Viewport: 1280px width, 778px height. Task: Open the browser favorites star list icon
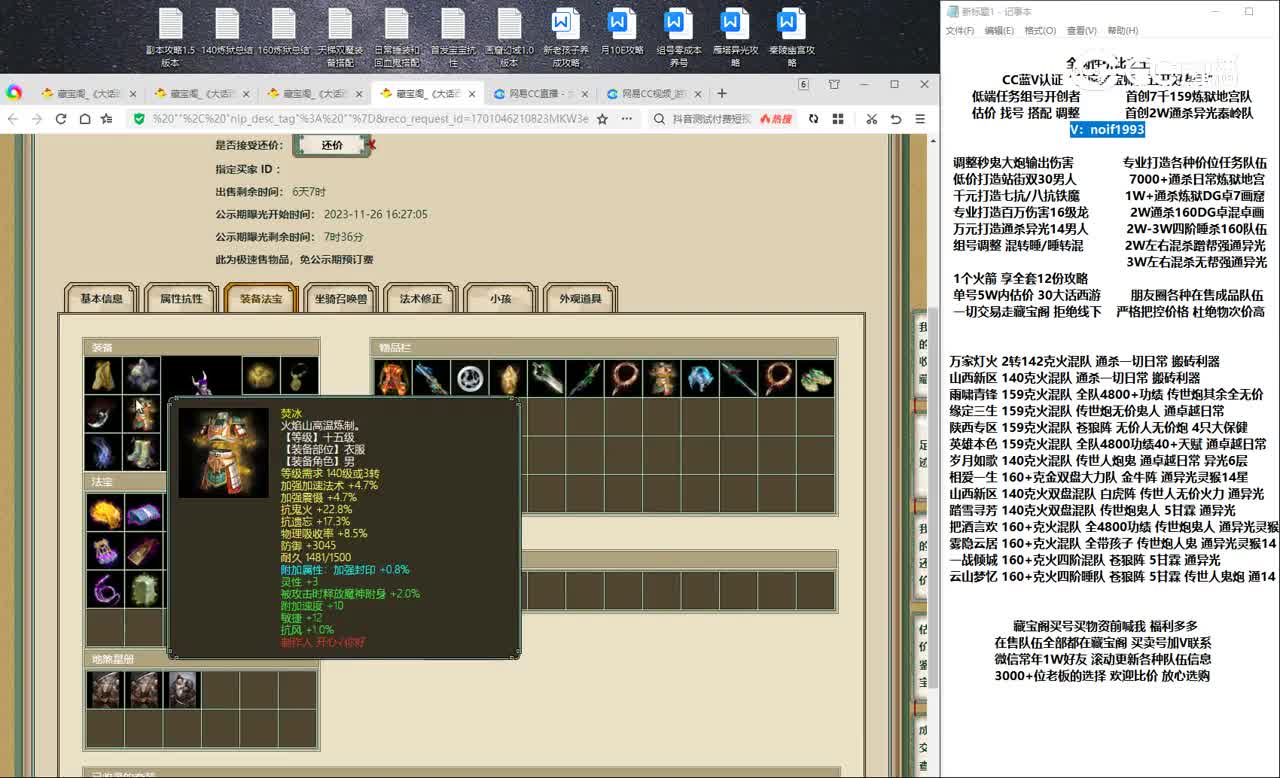point(106,119)
